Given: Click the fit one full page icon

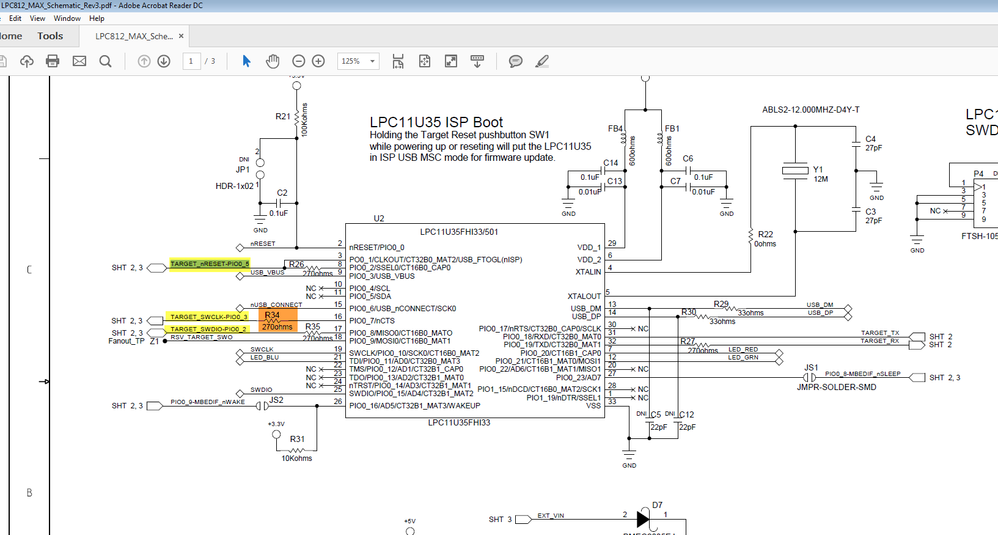Looking at the screenshot, I should tap(425, 61).
